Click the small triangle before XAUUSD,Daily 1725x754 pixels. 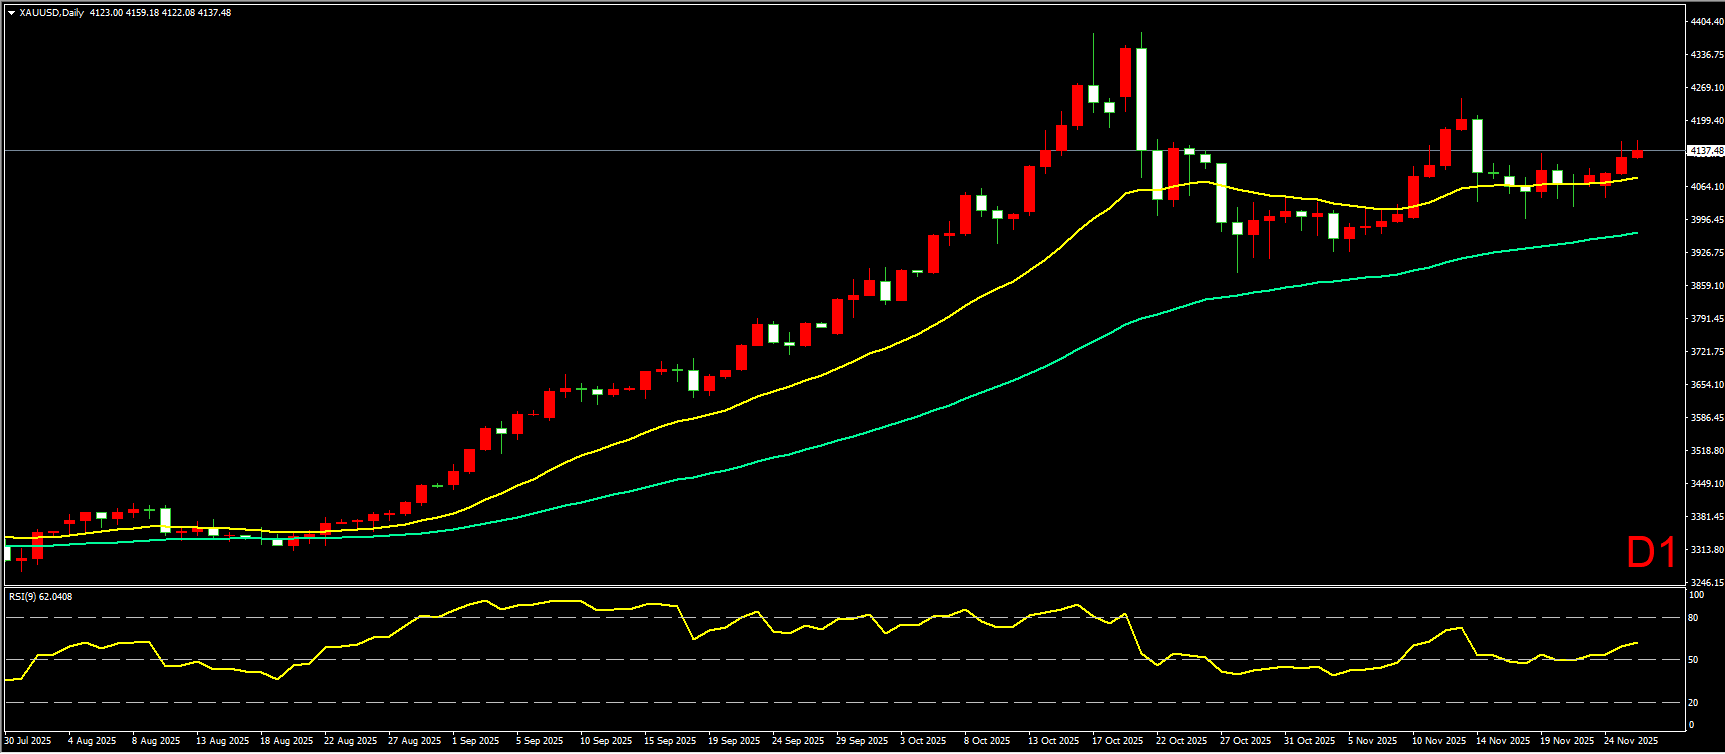(11, 13)
